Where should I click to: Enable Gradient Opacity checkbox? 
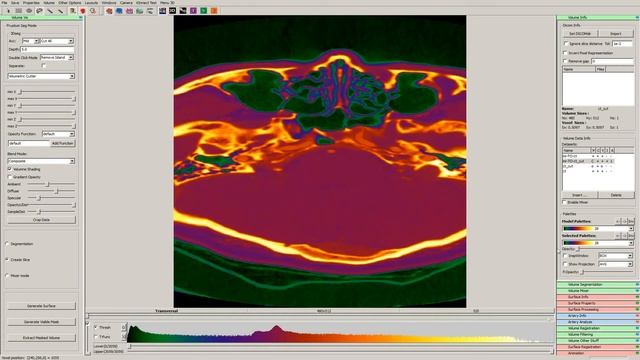point(10,177)
